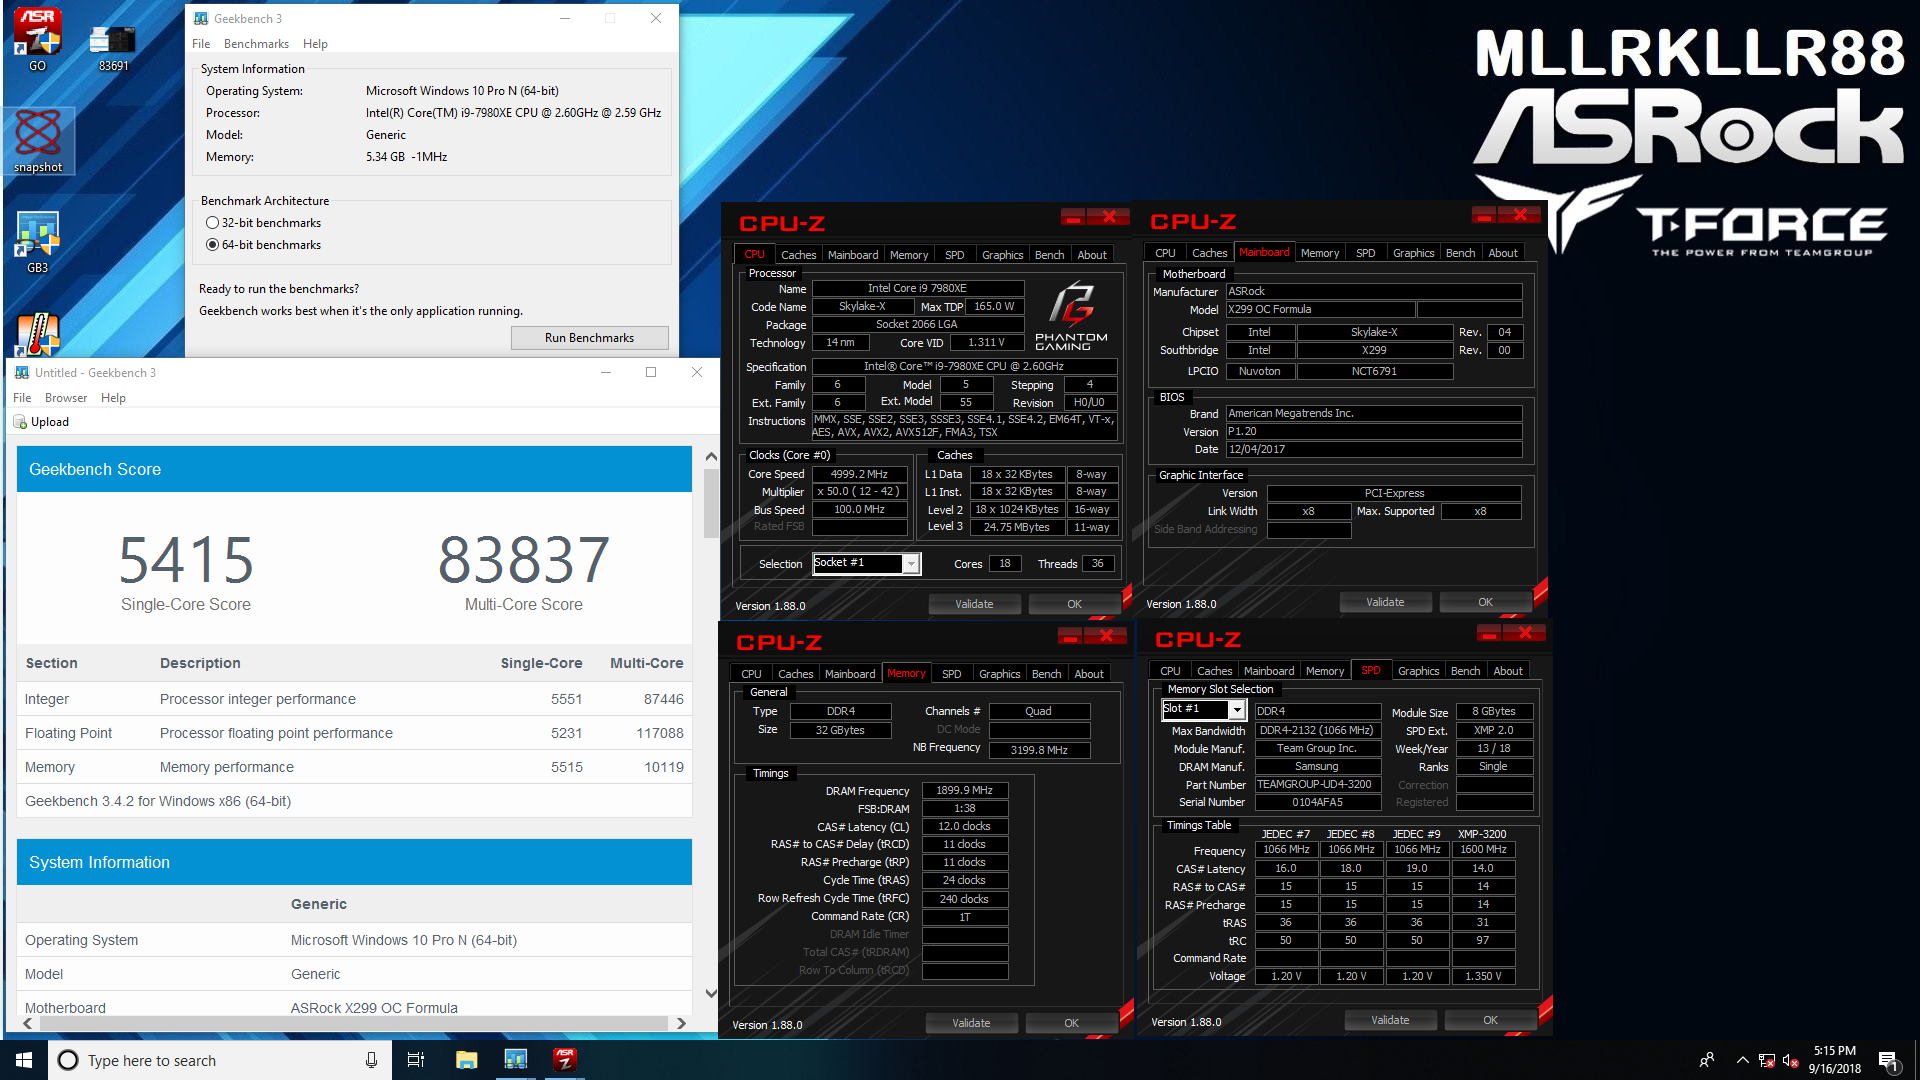Open Task View from the taskbar
This screenshot has width=1920, height=1080.
click(416, 1060)
